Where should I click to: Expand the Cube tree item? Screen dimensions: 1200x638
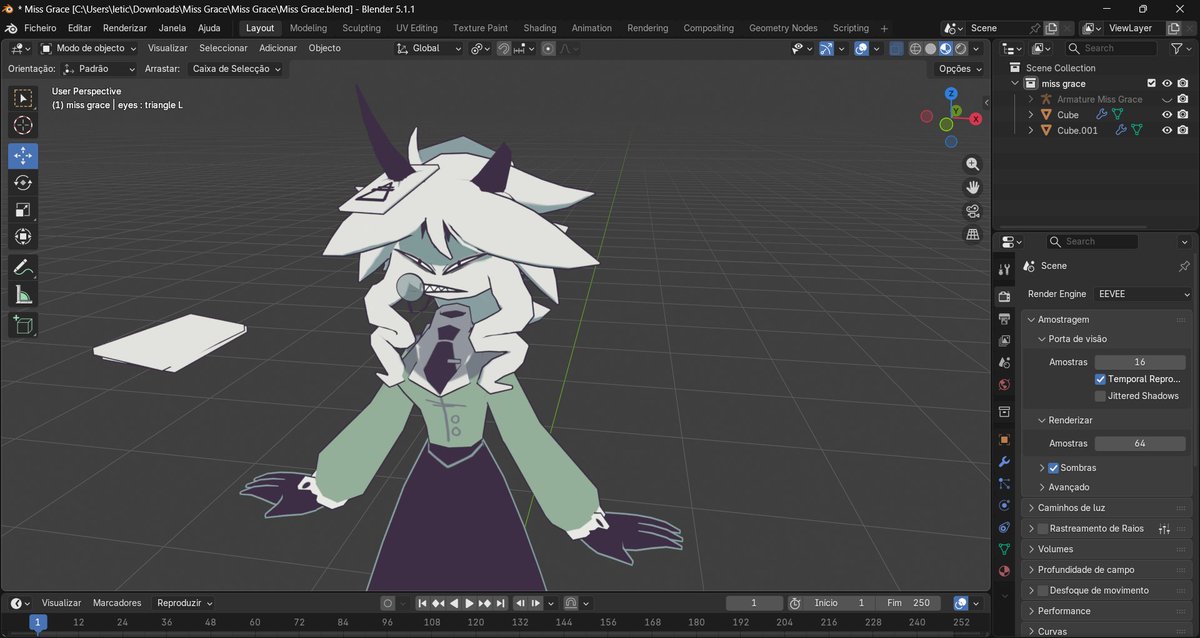tap(1031, 115)
